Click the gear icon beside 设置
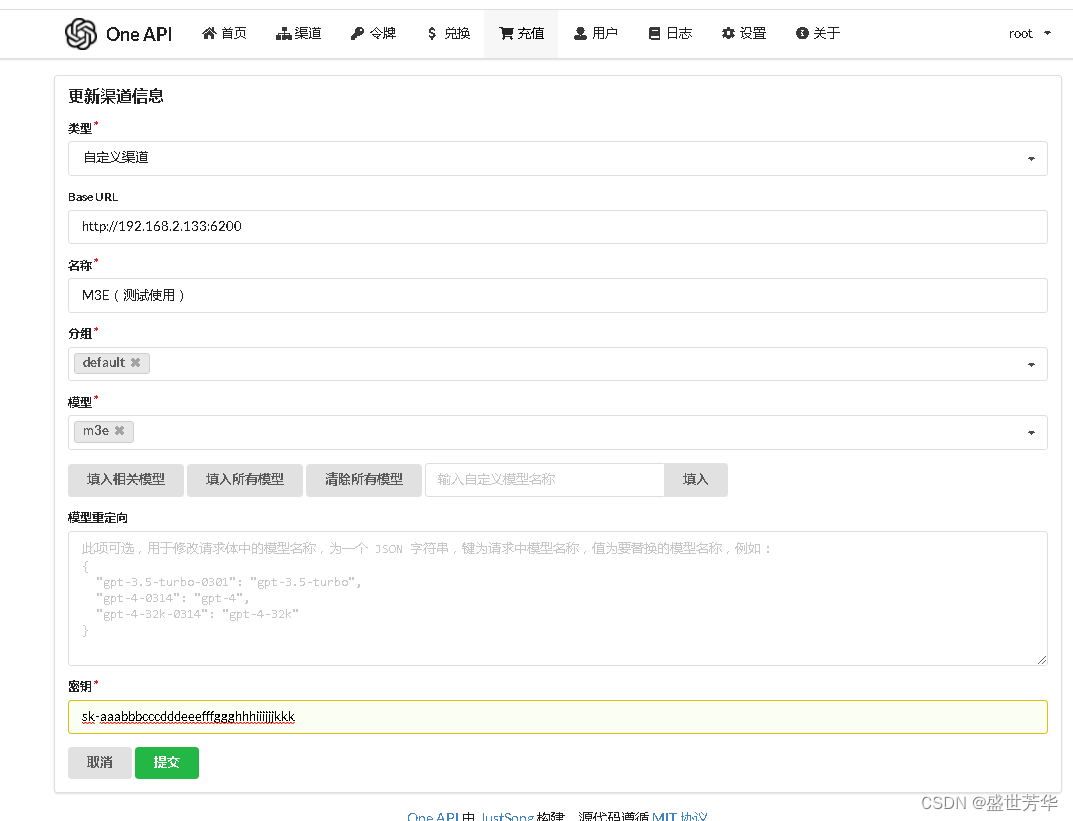Image resolution: width=1073 pixels, height=821 pixels. pos(727,32)
